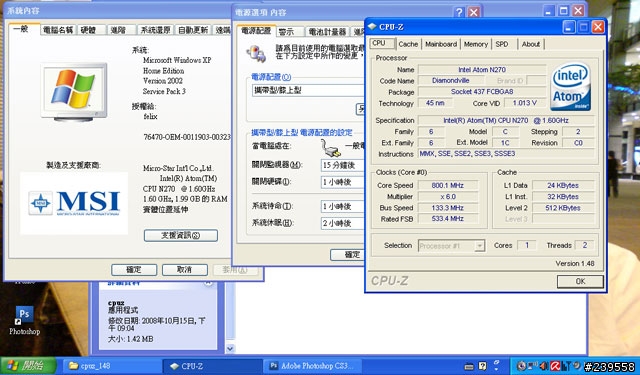The image size is (640, 375).
Task: Click the product ID 76470-OEM-0011903 text
Action: [x=187, y=137]
